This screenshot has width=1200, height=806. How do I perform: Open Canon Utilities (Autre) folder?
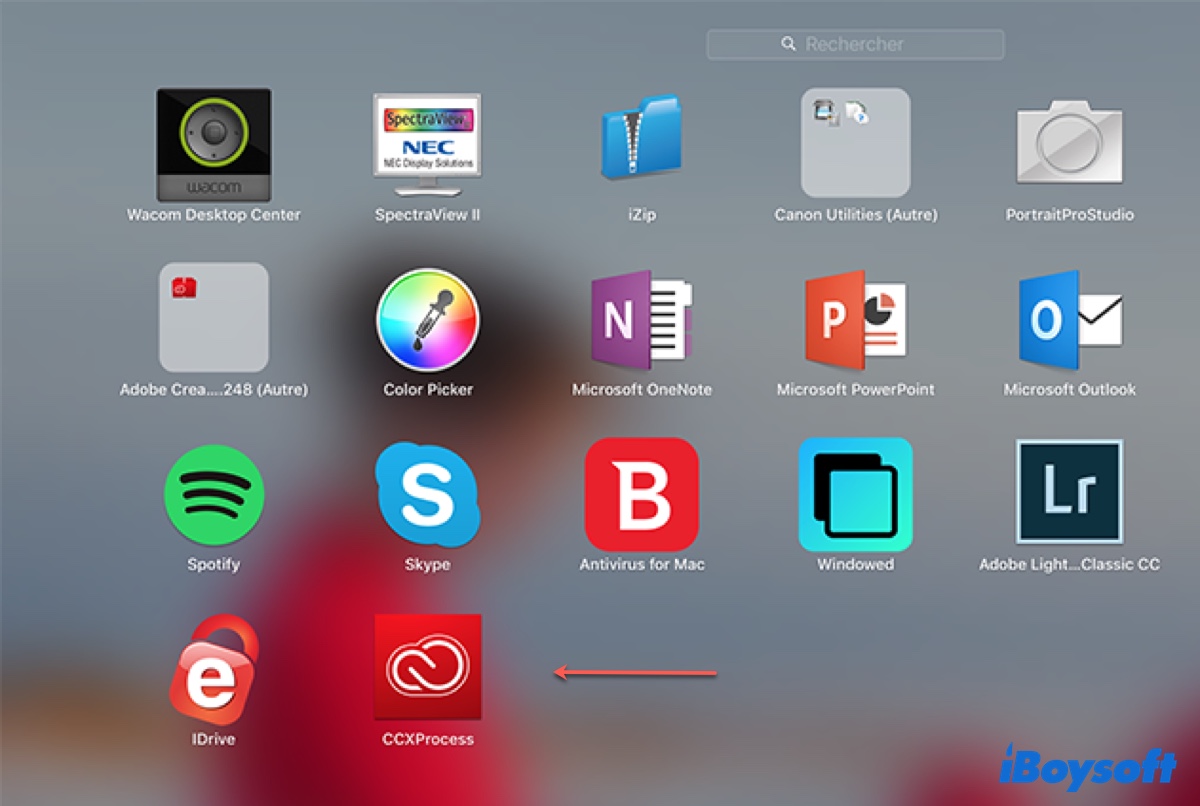coord(855,143)
